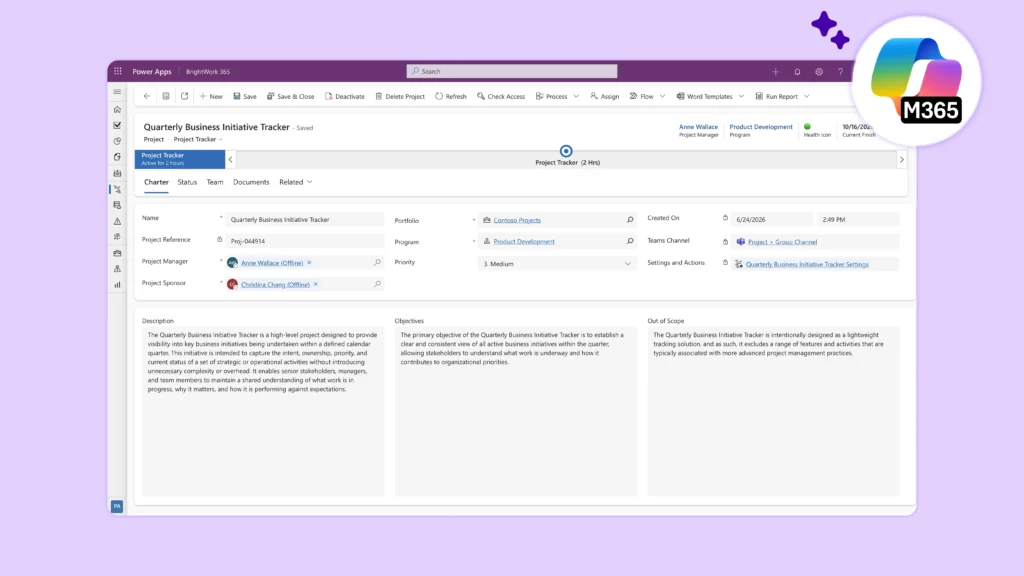
Task: Click next stage chevron in process bar
Action: (x=902, y=159)
